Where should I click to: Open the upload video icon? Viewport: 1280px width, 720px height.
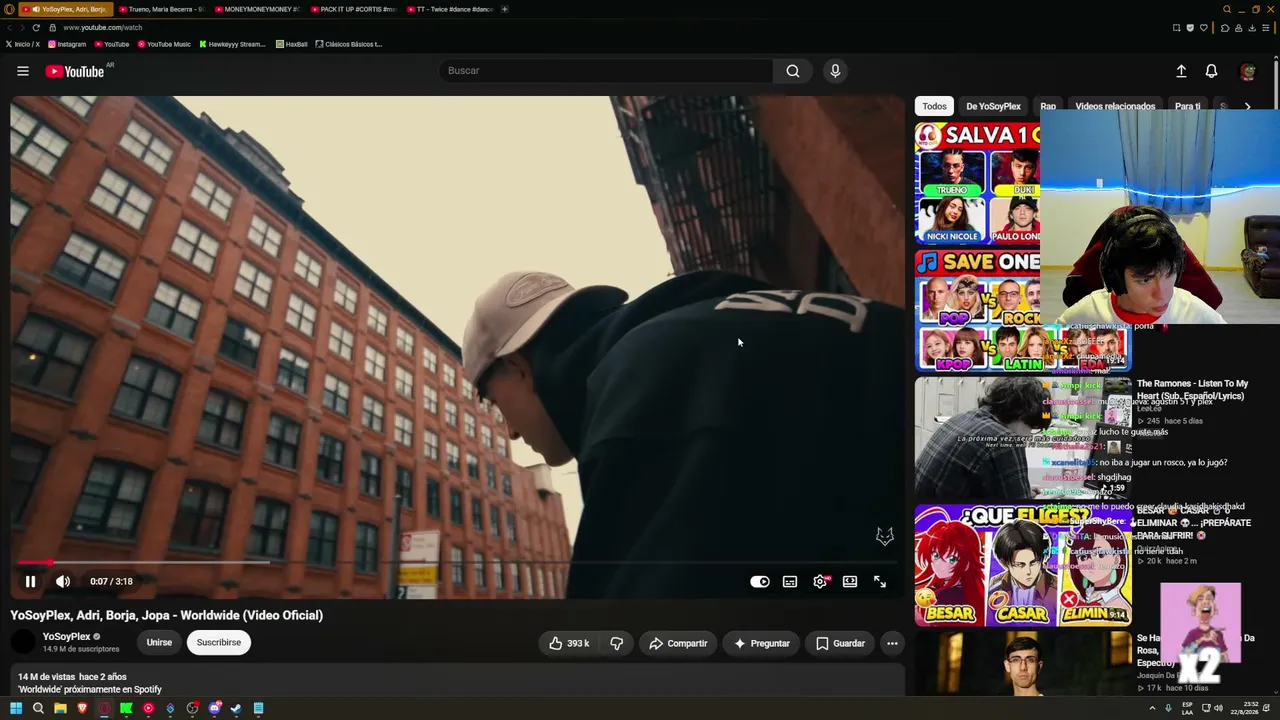[1181, 71]
